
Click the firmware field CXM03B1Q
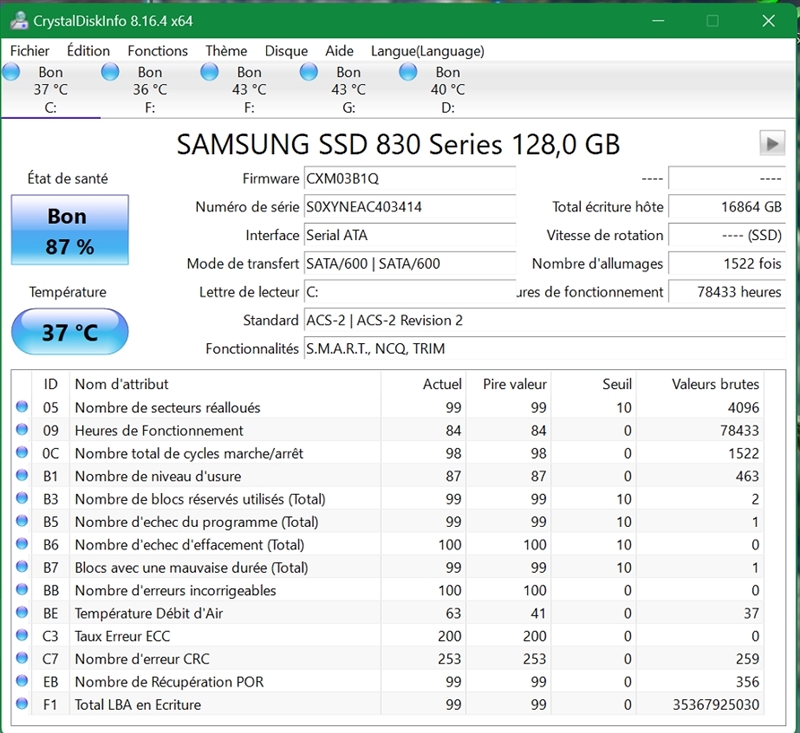pos(409,179)
